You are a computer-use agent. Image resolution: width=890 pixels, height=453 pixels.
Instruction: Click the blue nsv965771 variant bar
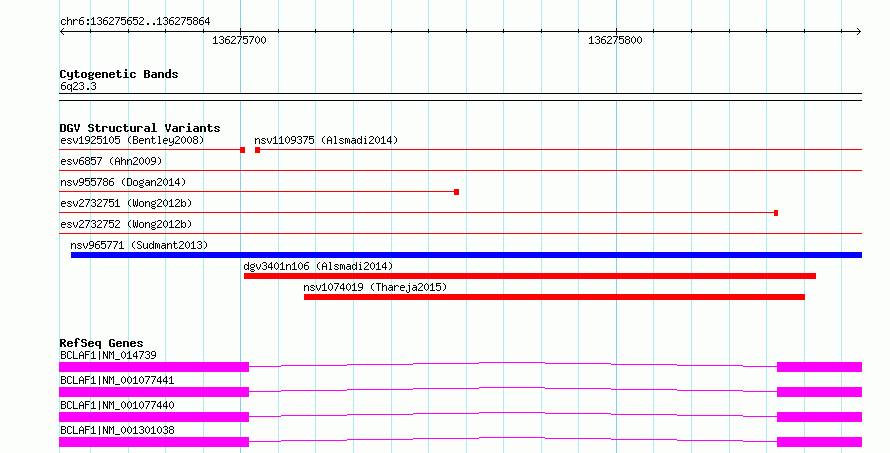[466, 255]
